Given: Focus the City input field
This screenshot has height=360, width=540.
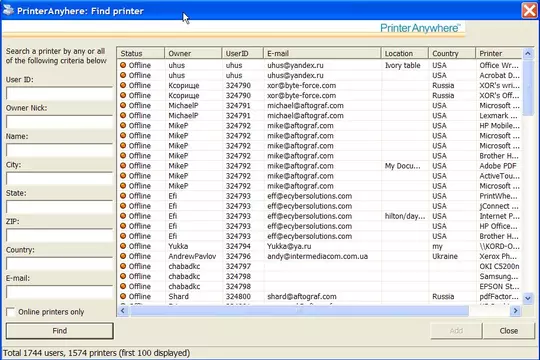Looking at the screenshot, I should (x=59, y=178).
